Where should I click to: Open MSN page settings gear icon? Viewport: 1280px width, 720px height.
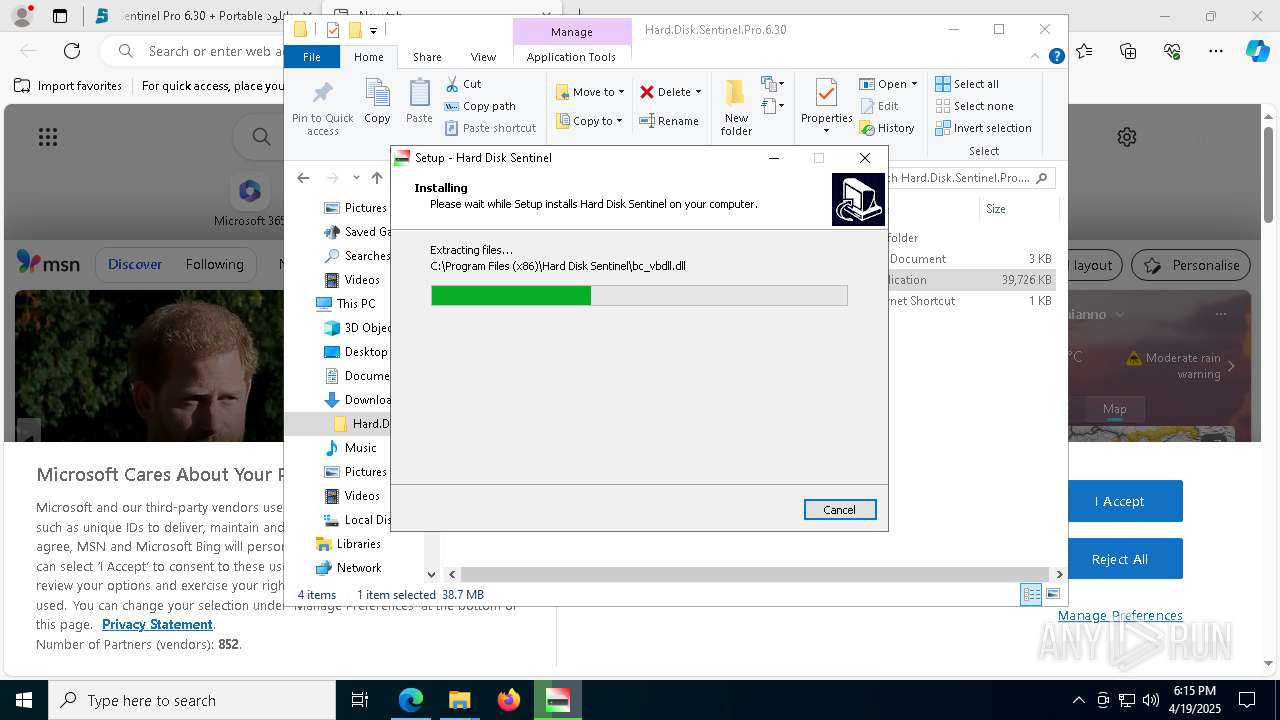[x=1127, y=137]
